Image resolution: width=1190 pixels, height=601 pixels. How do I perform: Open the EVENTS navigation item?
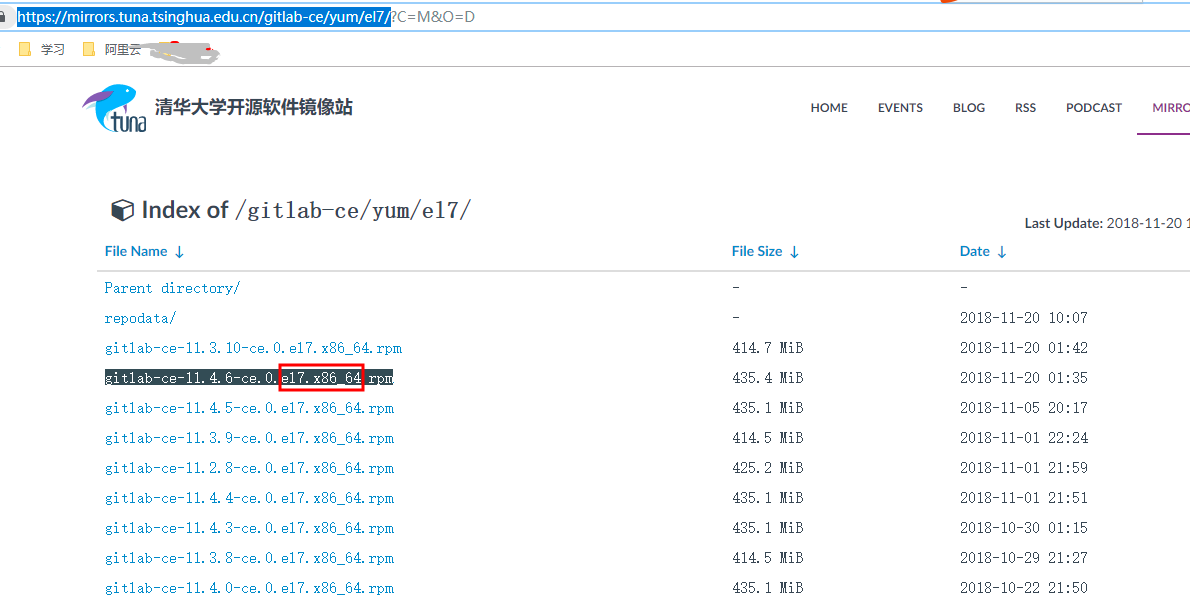pyautogui.click(x=900, y=108)
